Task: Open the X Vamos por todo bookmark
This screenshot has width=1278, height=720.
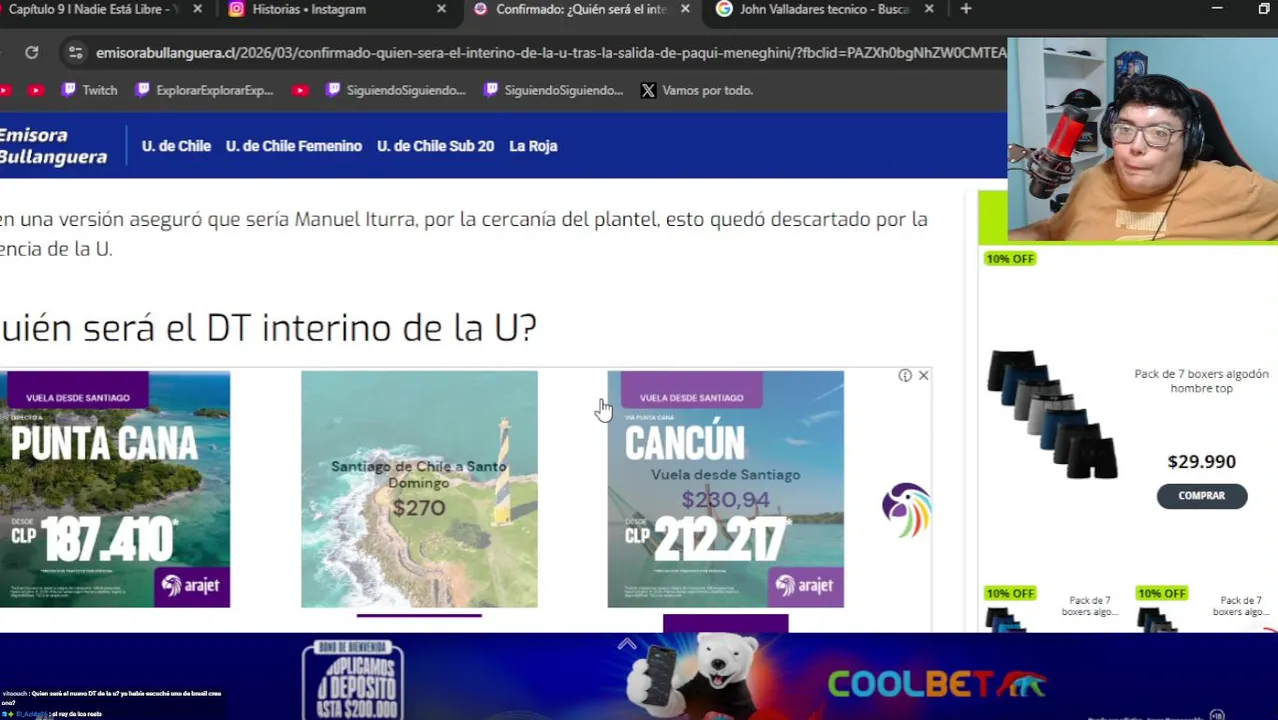Action: pos(696,90)
